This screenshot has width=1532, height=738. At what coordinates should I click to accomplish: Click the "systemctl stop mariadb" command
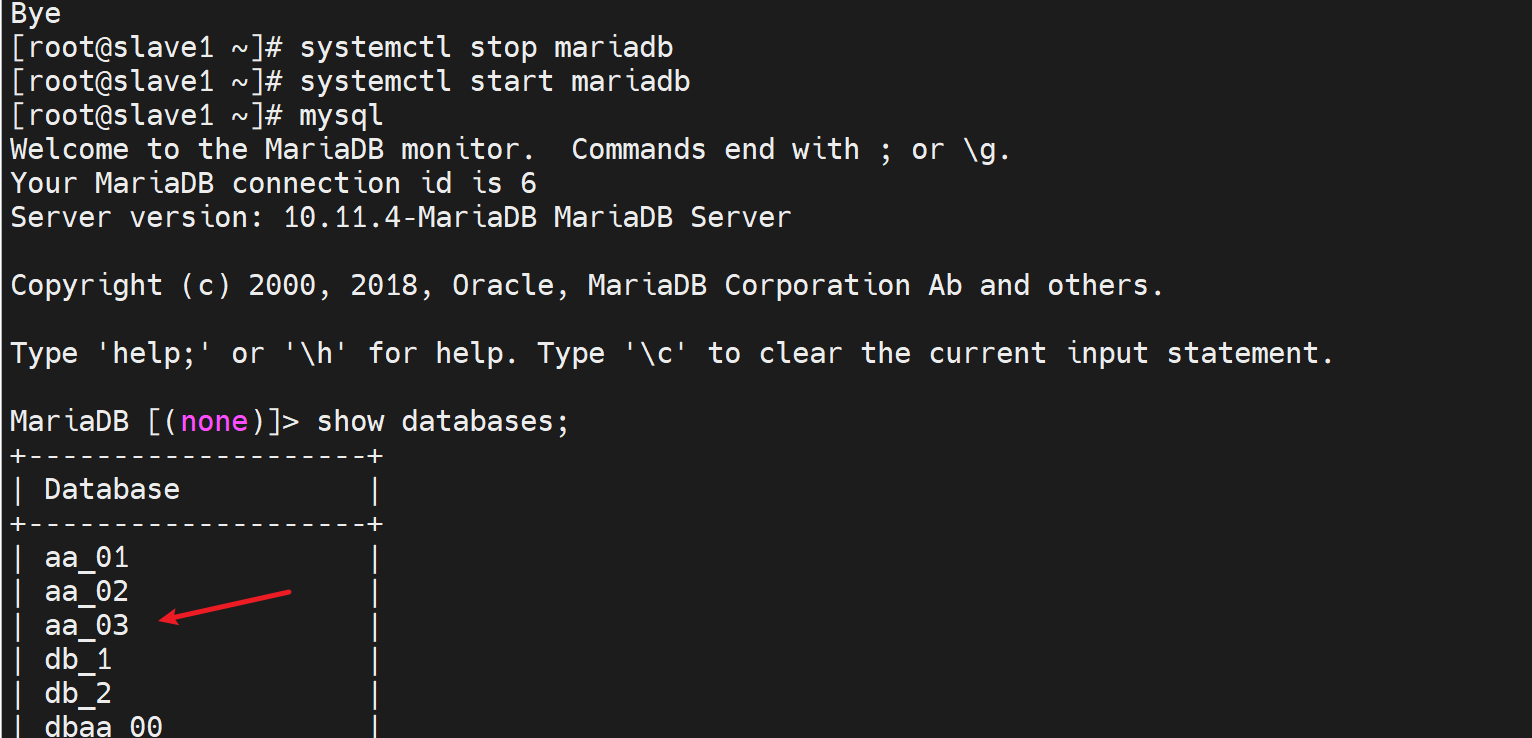click(x=486, y=48)
